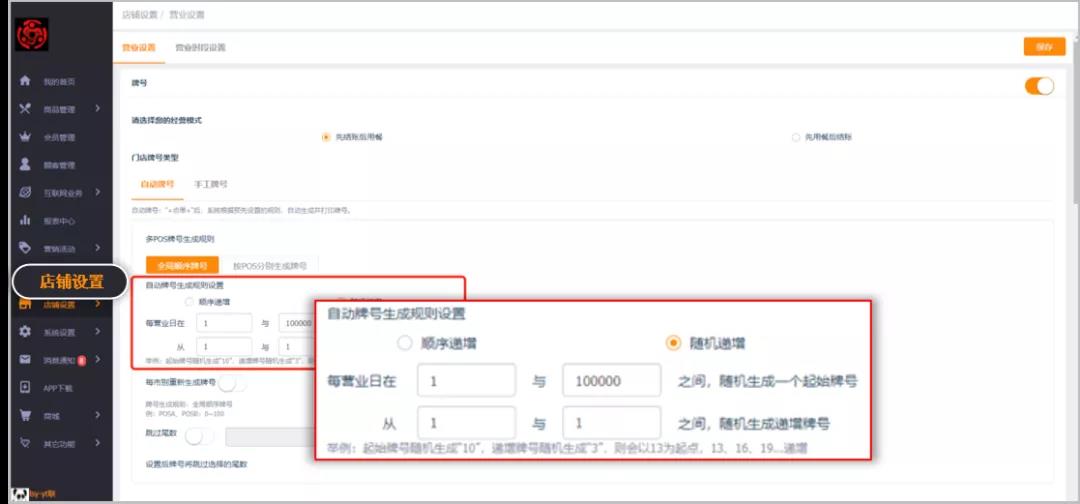
Task: Open 消息通知 envelope icon
Action: tap(26, 359)
